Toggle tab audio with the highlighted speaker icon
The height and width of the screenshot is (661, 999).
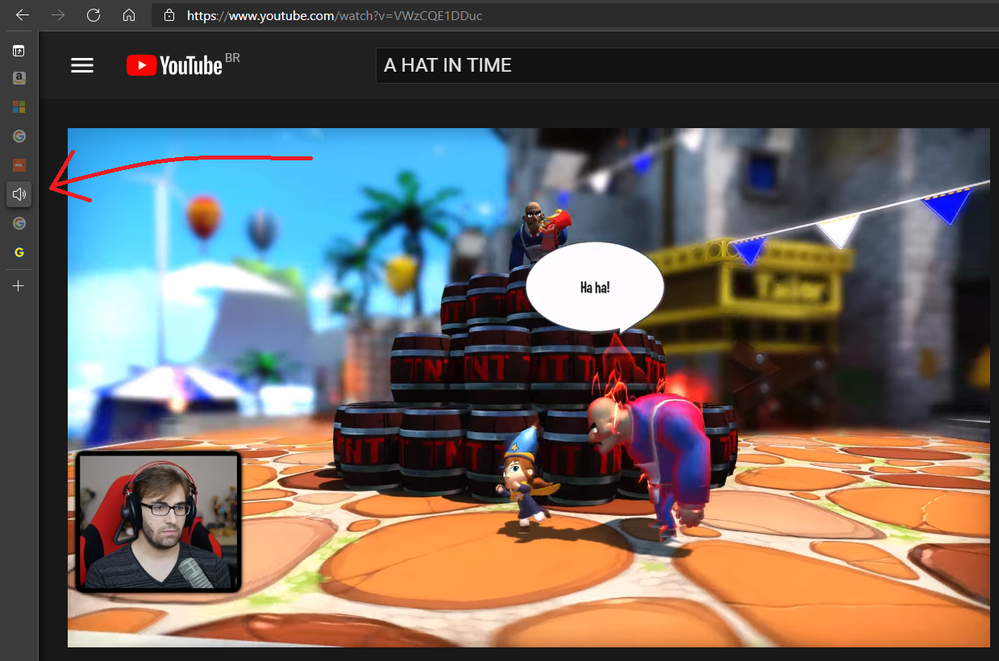[x=18, y=193]
